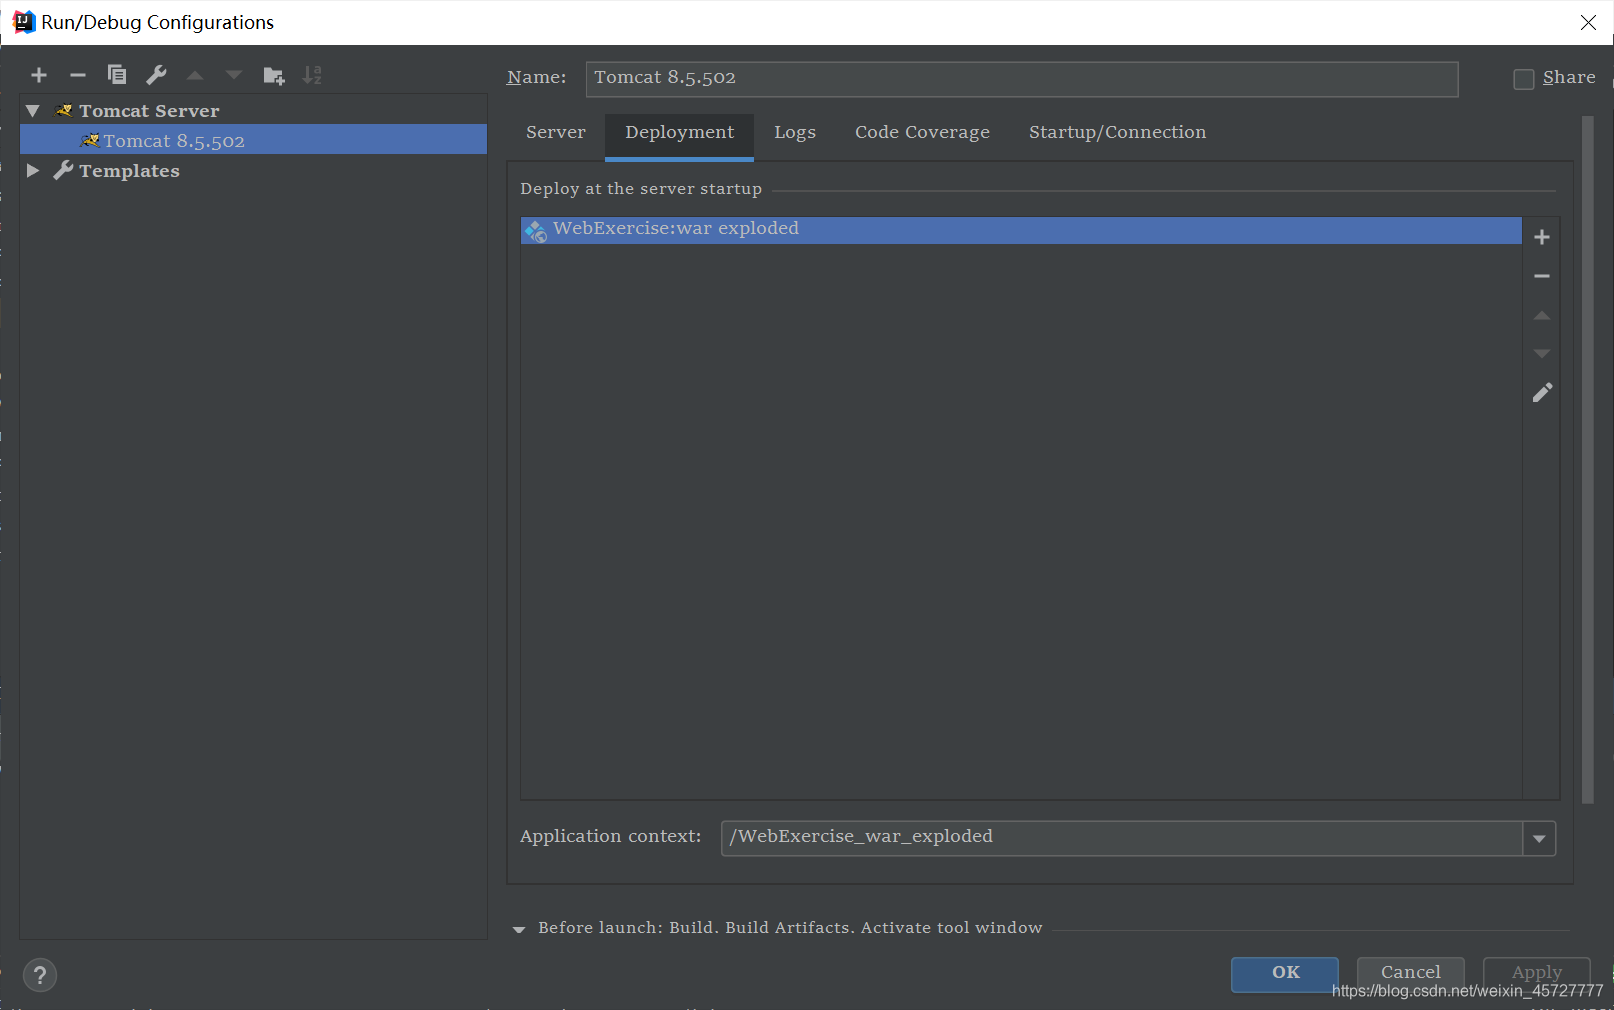Viewport: 1614px width, 1010px height.
Task: Add a new run configuration
Action: coord(38,74)
